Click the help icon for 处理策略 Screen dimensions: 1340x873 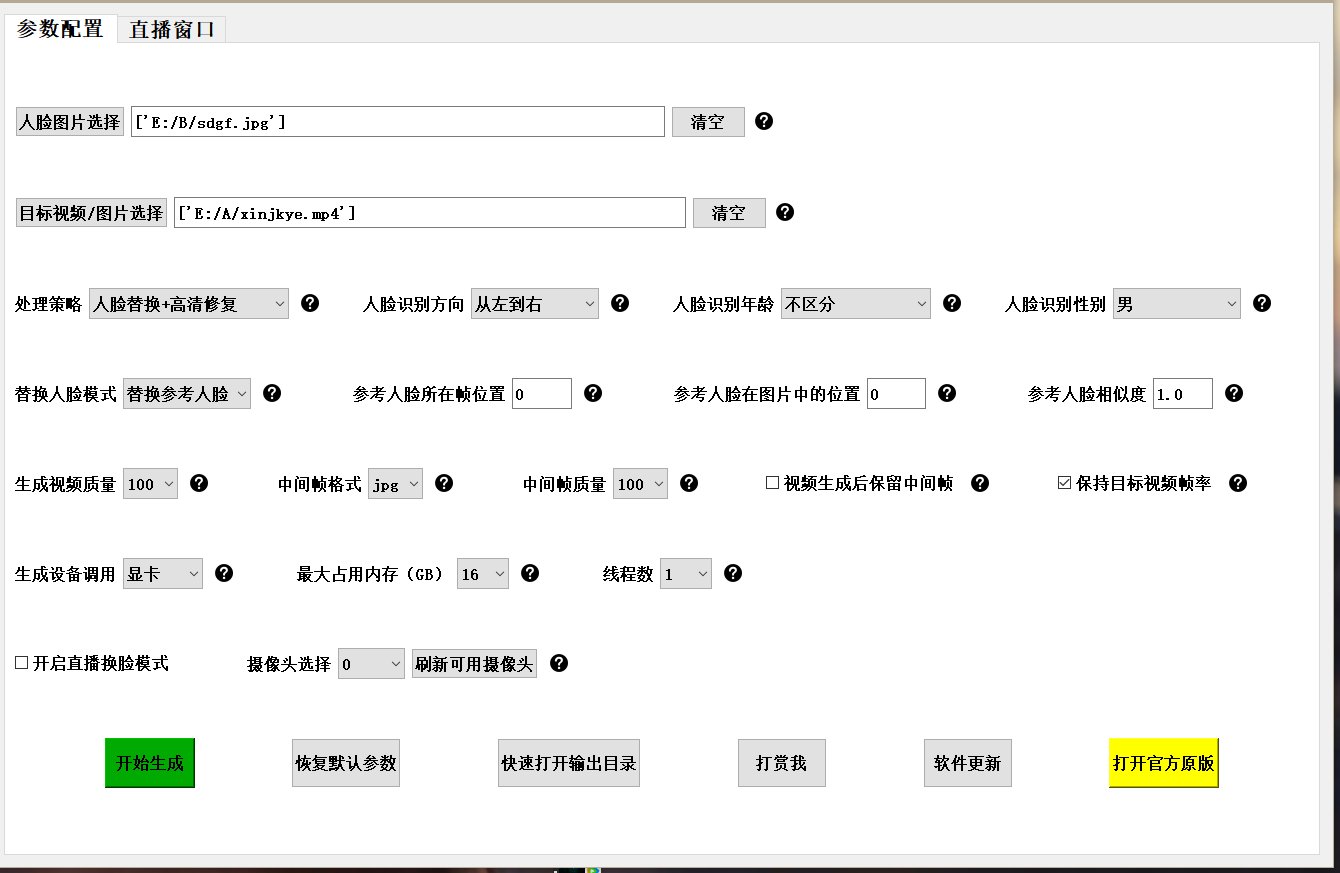310,303
